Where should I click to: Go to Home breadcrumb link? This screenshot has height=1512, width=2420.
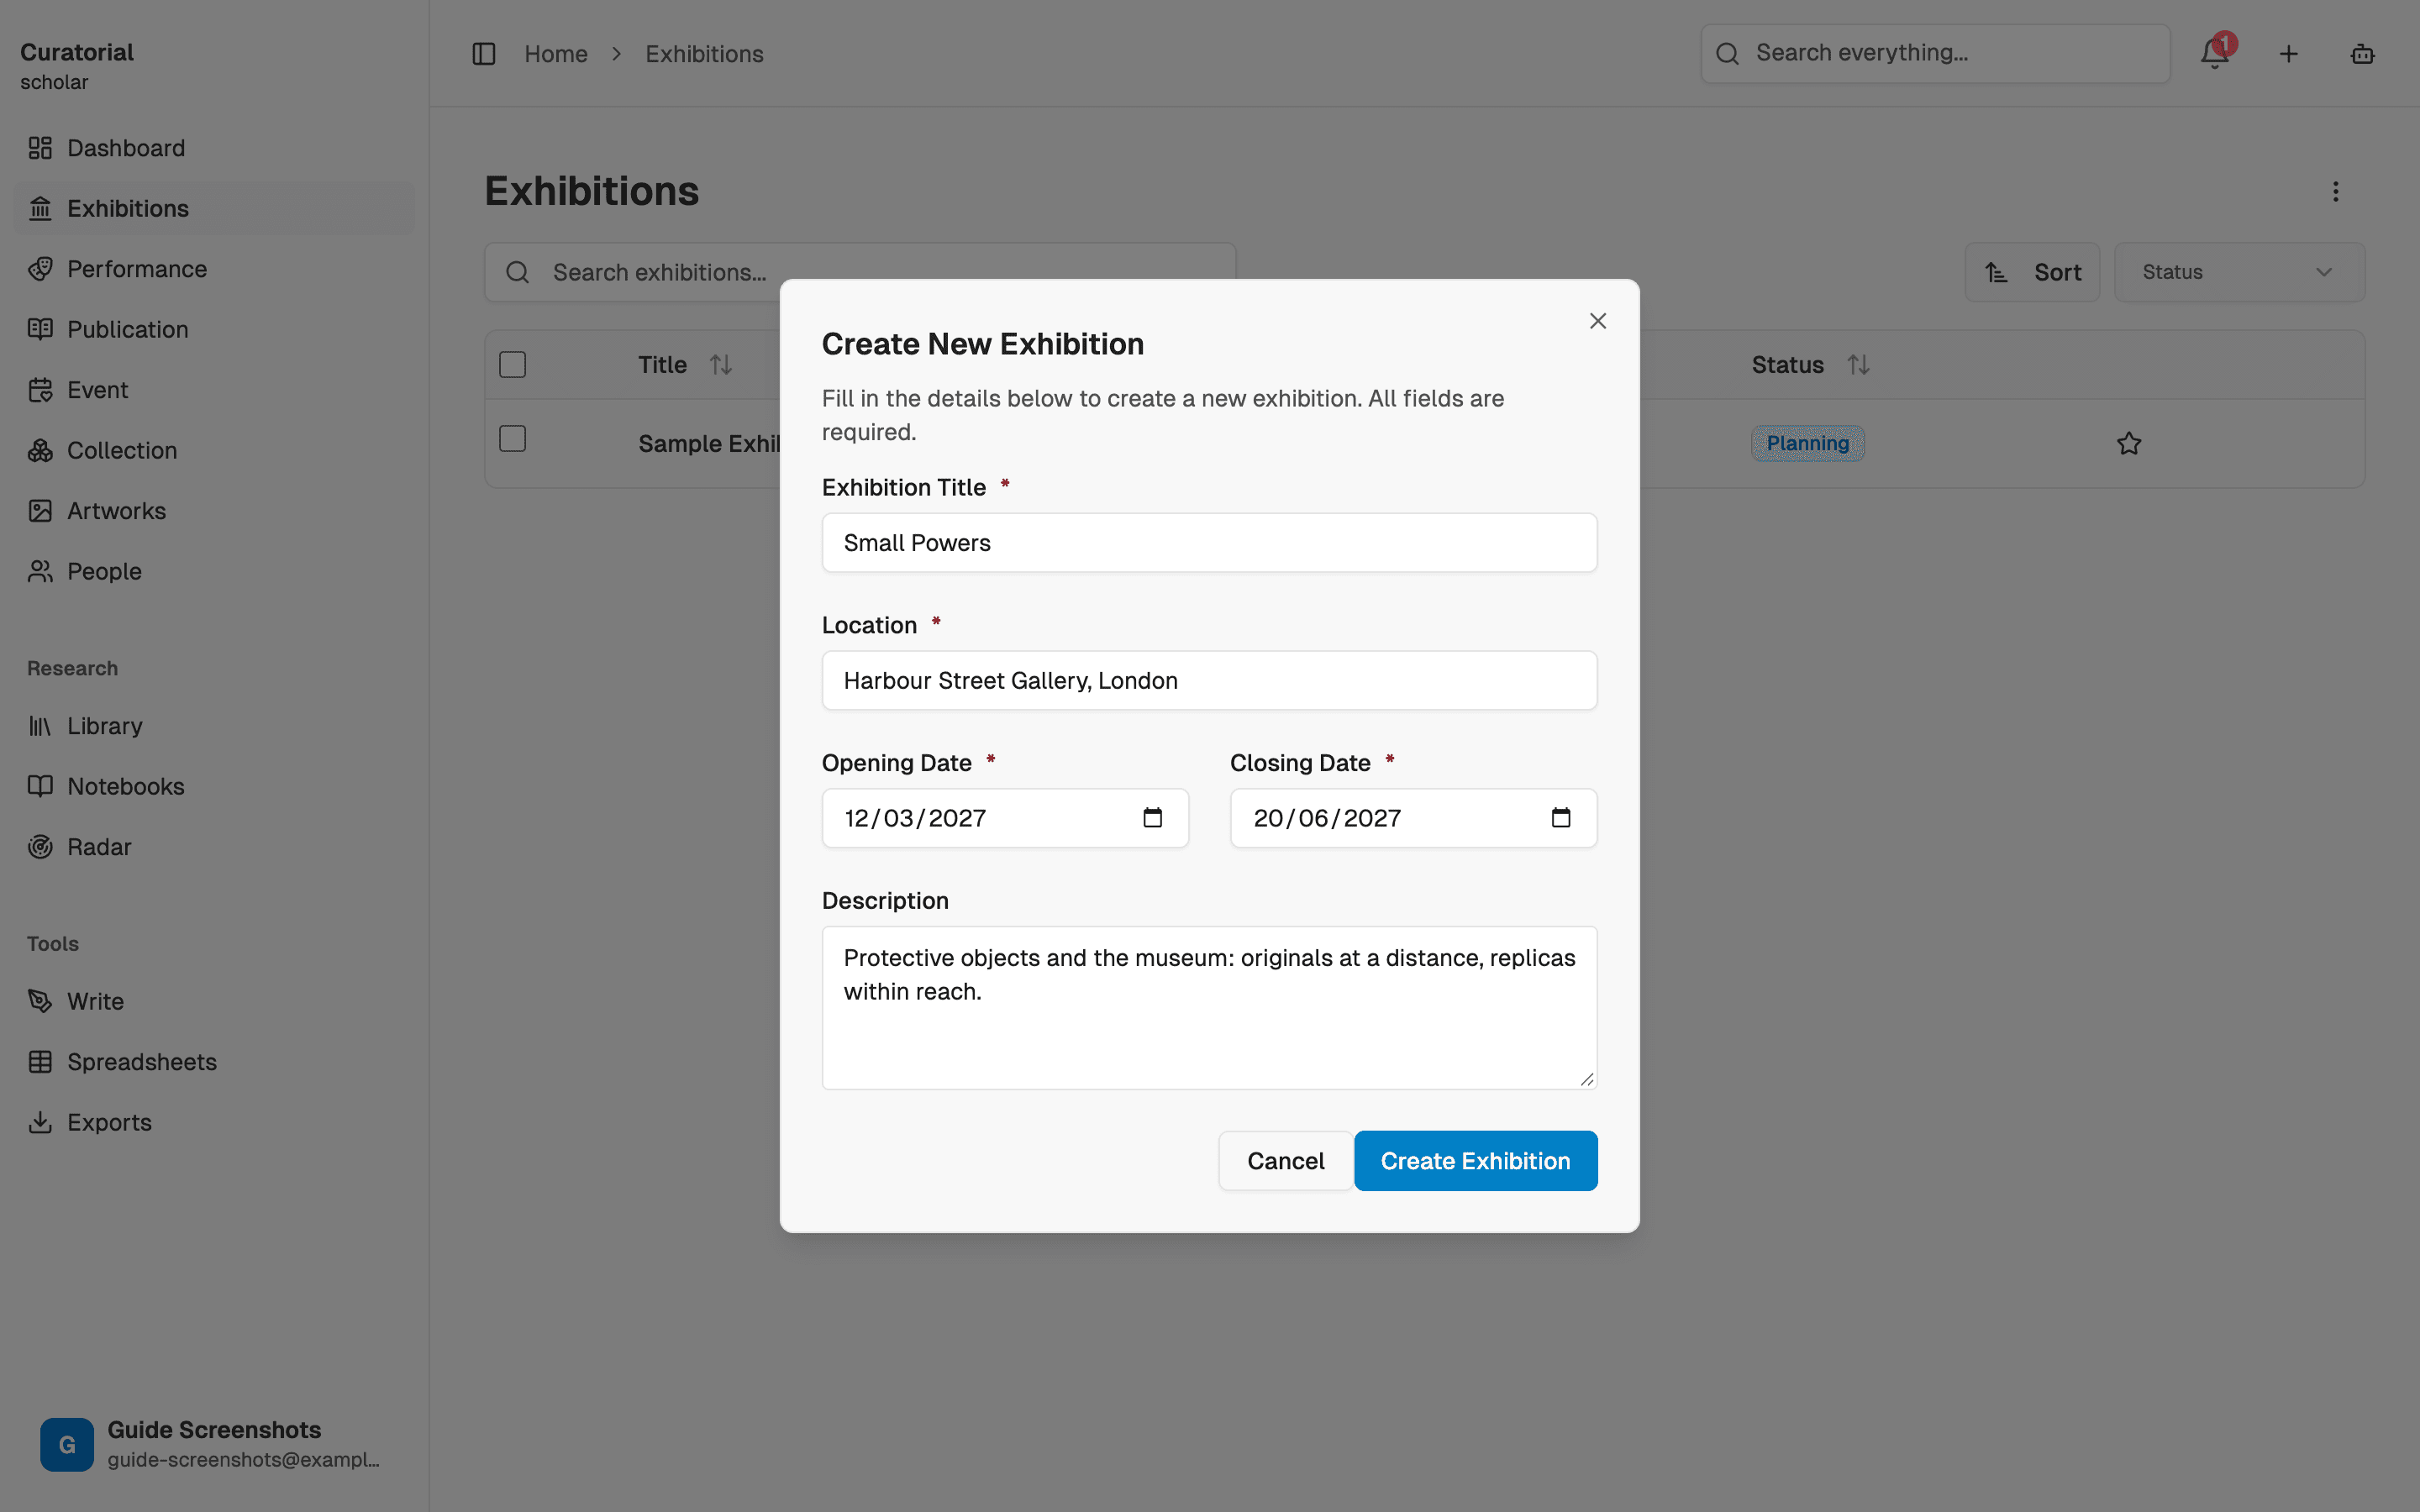pos(556,54)
